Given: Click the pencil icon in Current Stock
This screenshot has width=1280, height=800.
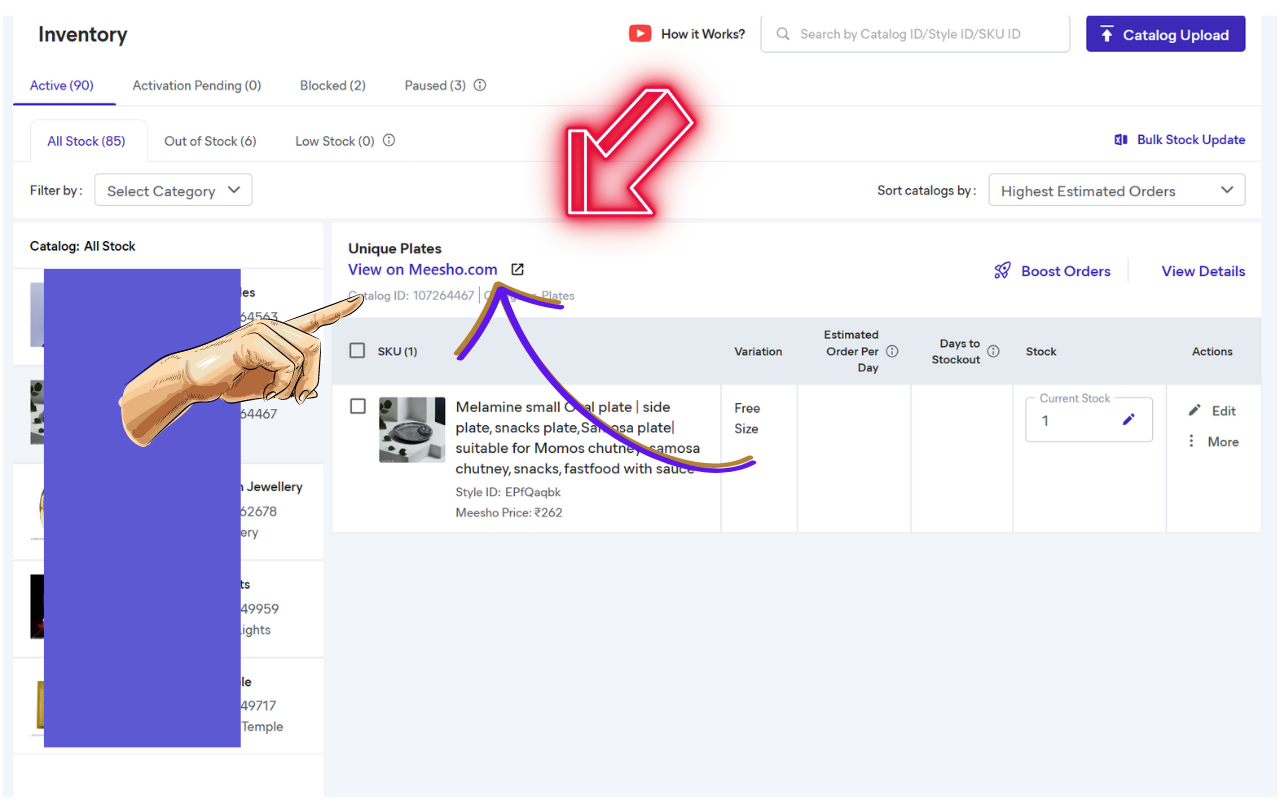Looking at the screenshot, I should (1128, 420).
